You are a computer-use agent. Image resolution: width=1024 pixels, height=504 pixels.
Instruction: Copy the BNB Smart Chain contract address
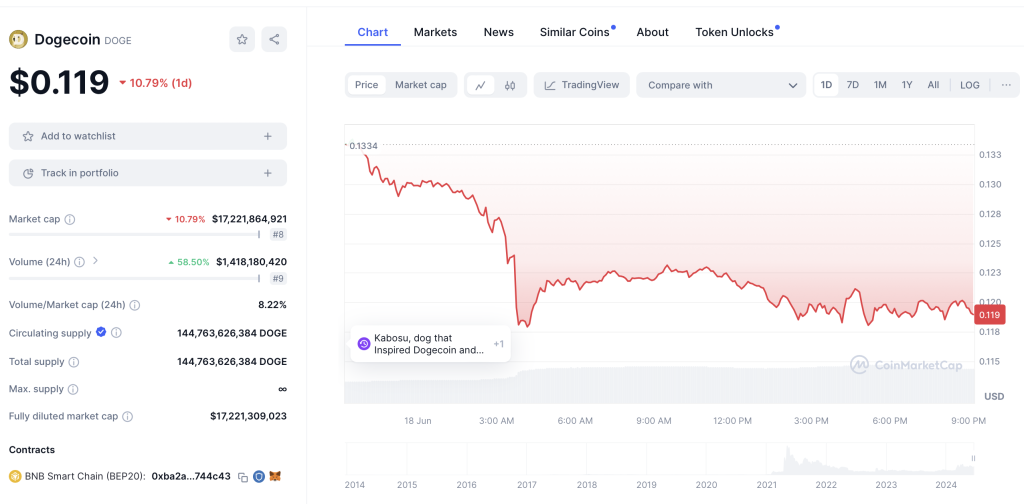point(242,477)
